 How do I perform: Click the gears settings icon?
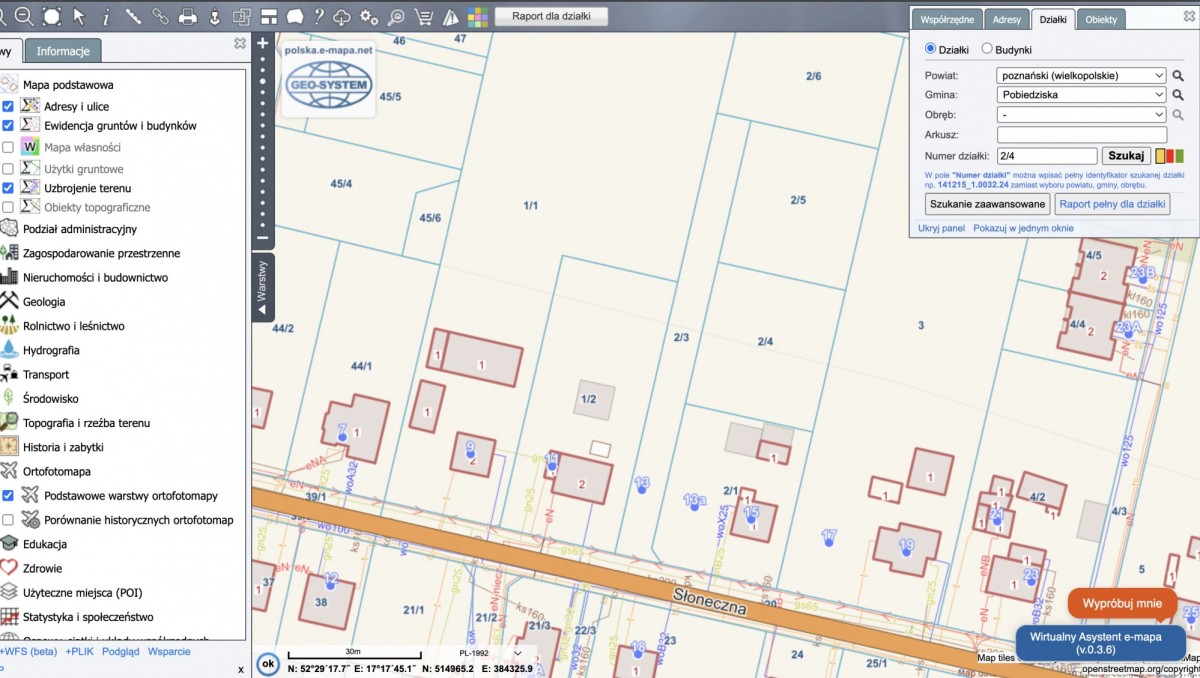coord(369,16)
